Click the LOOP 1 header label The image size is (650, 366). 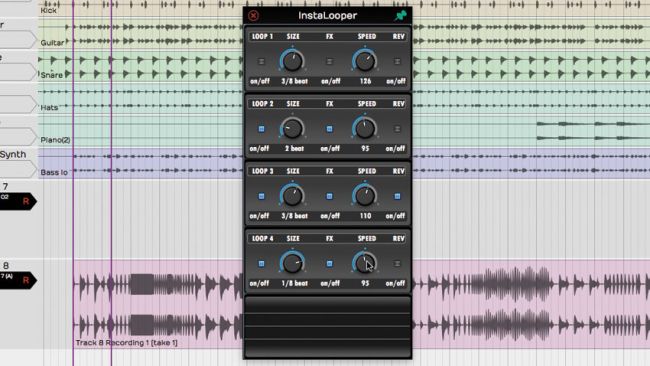point(262,36)
